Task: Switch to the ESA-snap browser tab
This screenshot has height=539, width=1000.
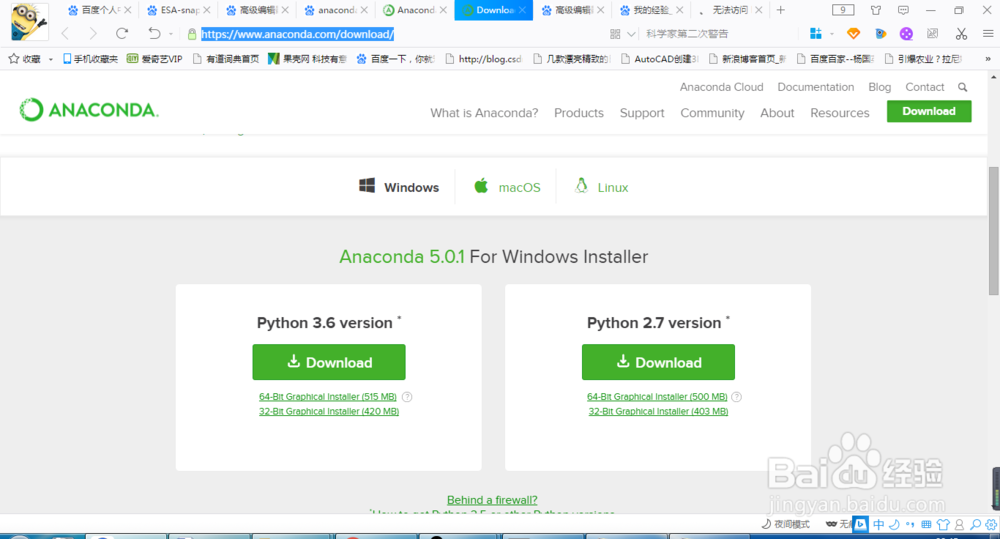Action: (179, 10)
